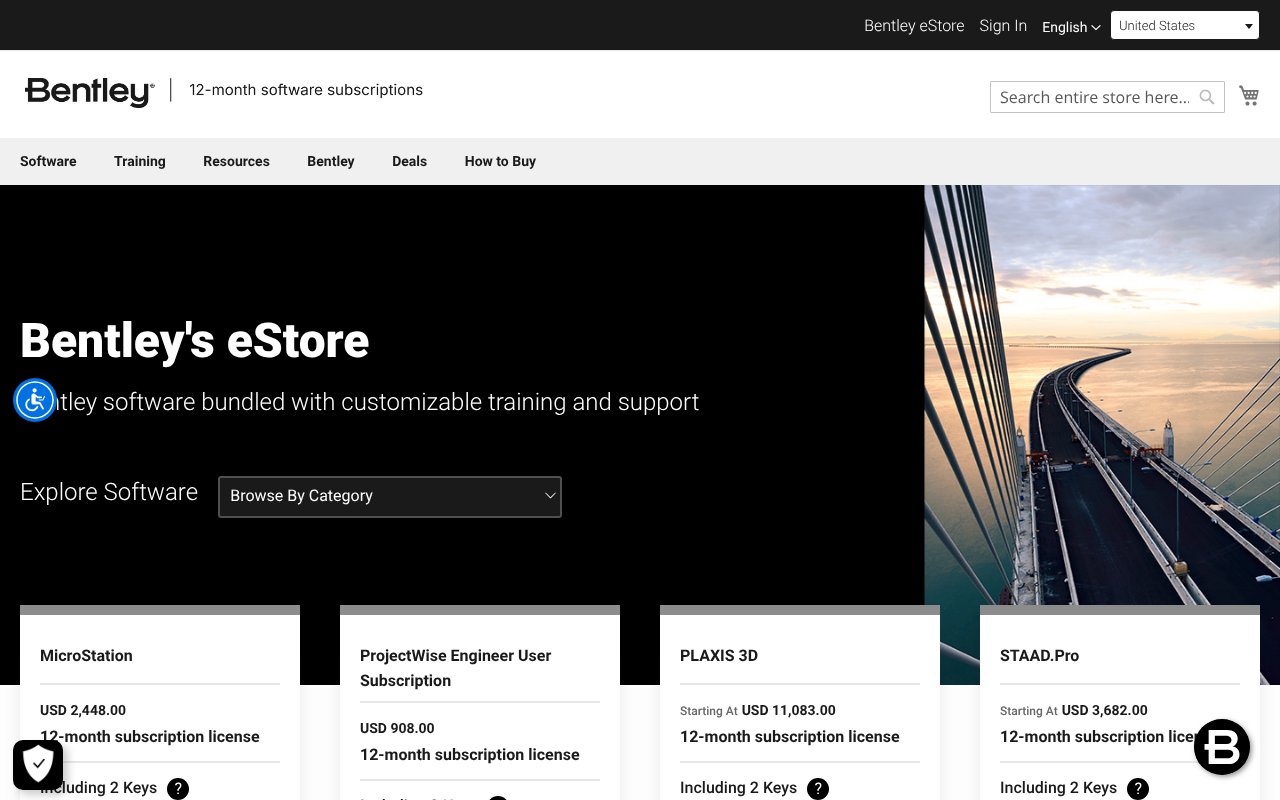Focus the Search entire store field
Image resolution: width=1280 pixels, height=800 pixels.
coord(1094,97)
